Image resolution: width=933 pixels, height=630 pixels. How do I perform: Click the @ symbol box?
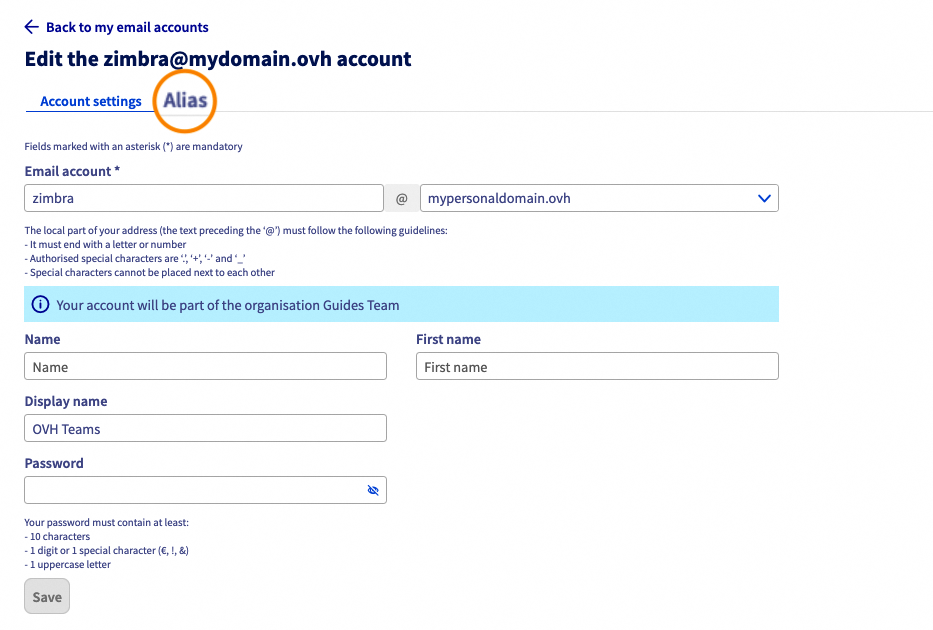(x=402, y=198)
